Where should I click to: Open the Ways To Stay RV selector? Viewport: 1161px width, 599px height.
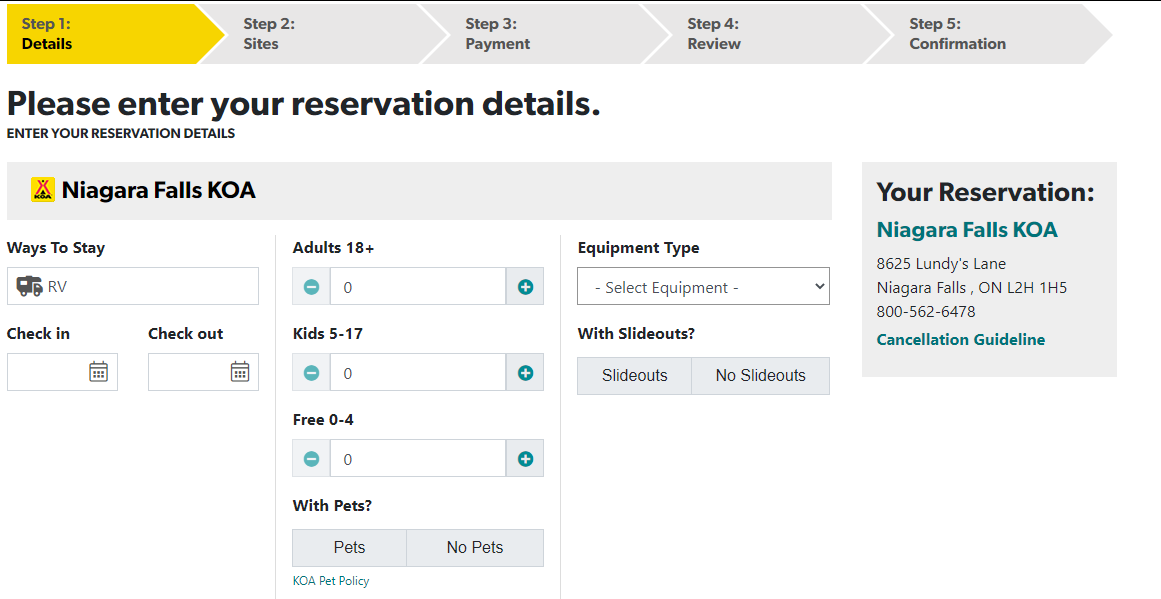pos(133,287)
